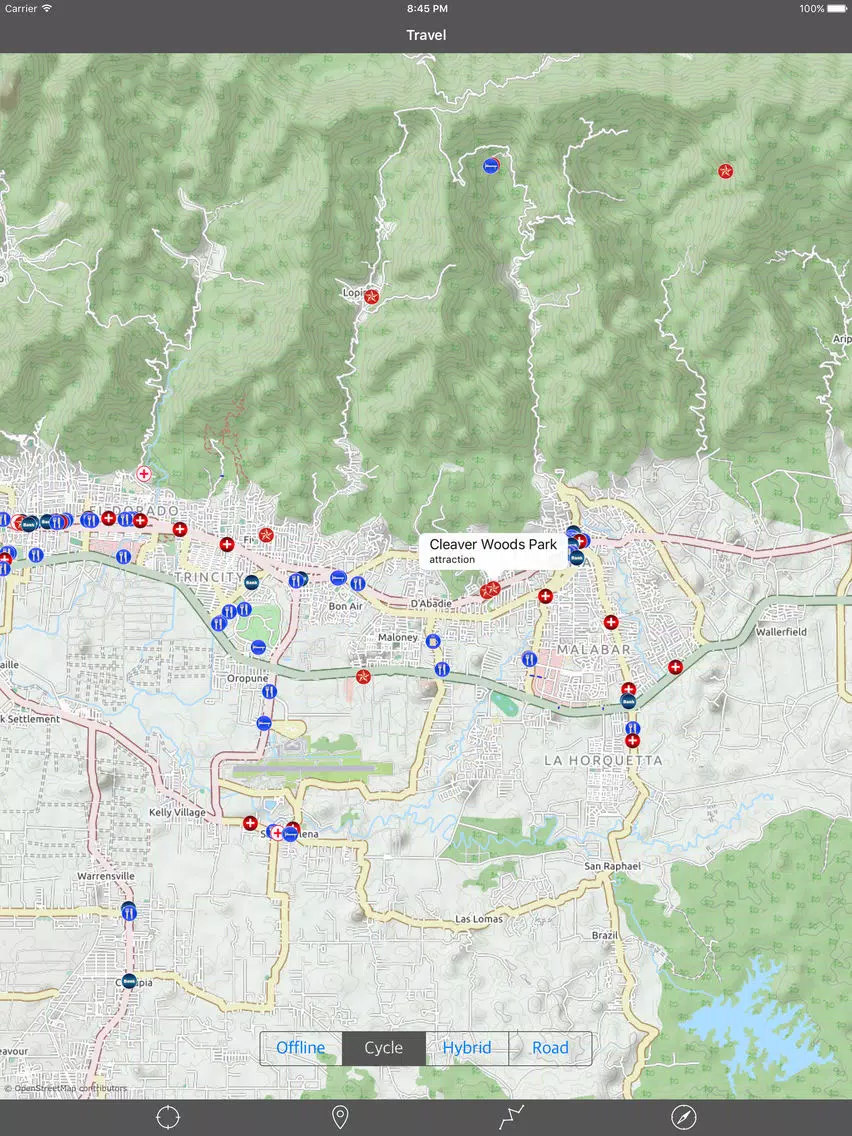Select the Cycle map tab
The image size is (852, 1136).
pyautogui.click(x=383, y=1048)
